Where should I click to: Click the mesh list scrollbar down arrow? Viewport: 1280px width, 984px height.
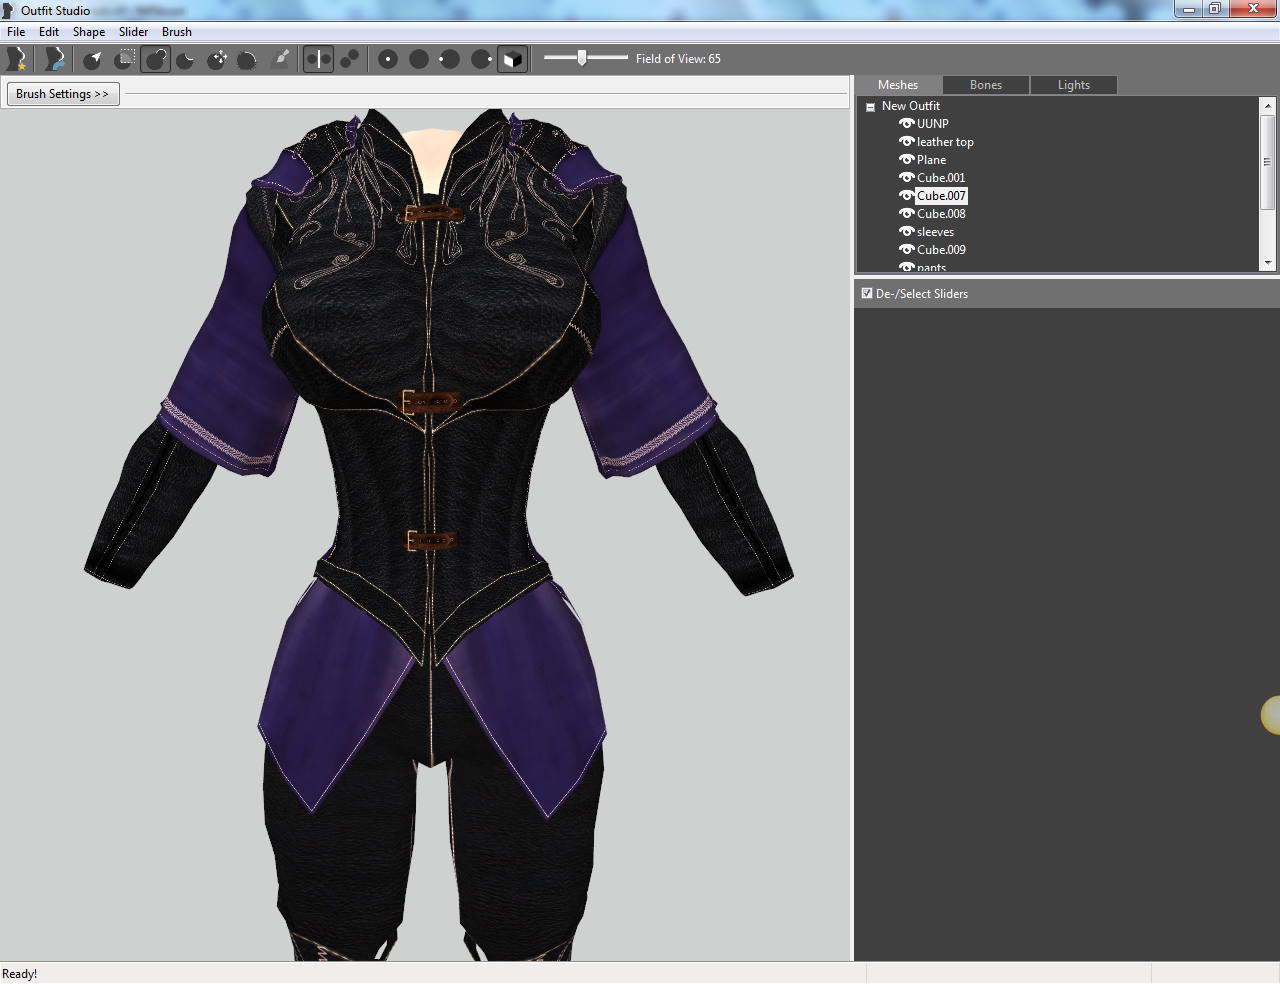tap(1268, 263)
